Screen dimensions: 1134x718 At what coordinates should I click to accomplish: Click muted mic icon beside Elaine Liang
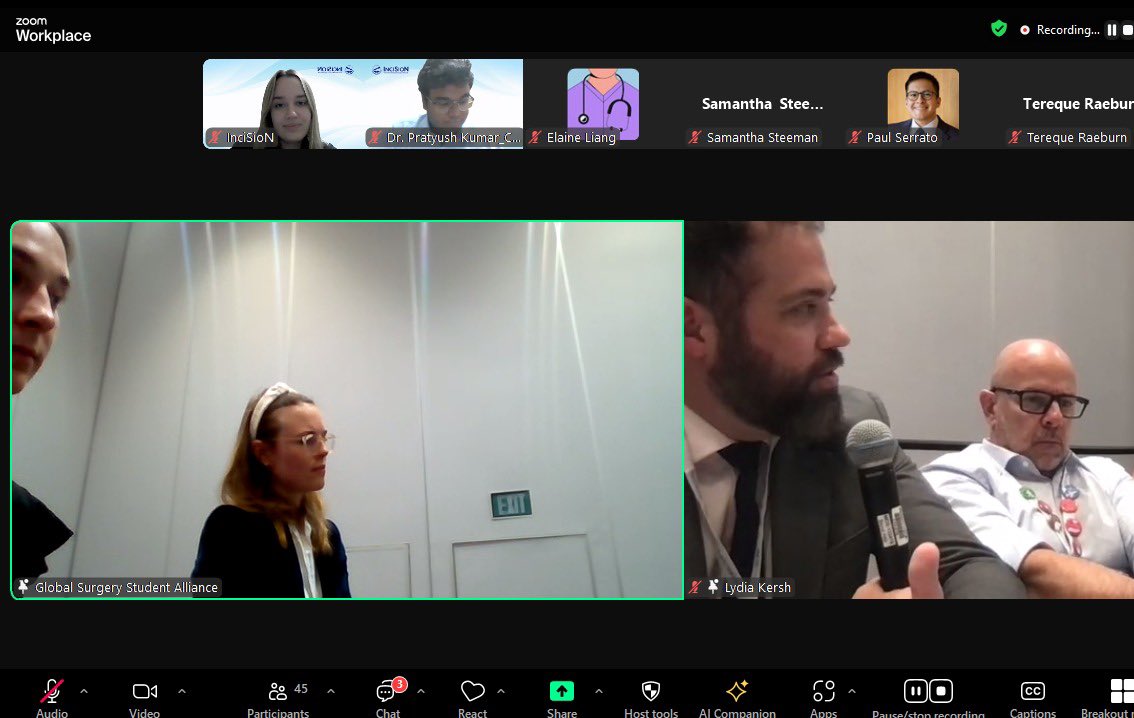[535, 137]
